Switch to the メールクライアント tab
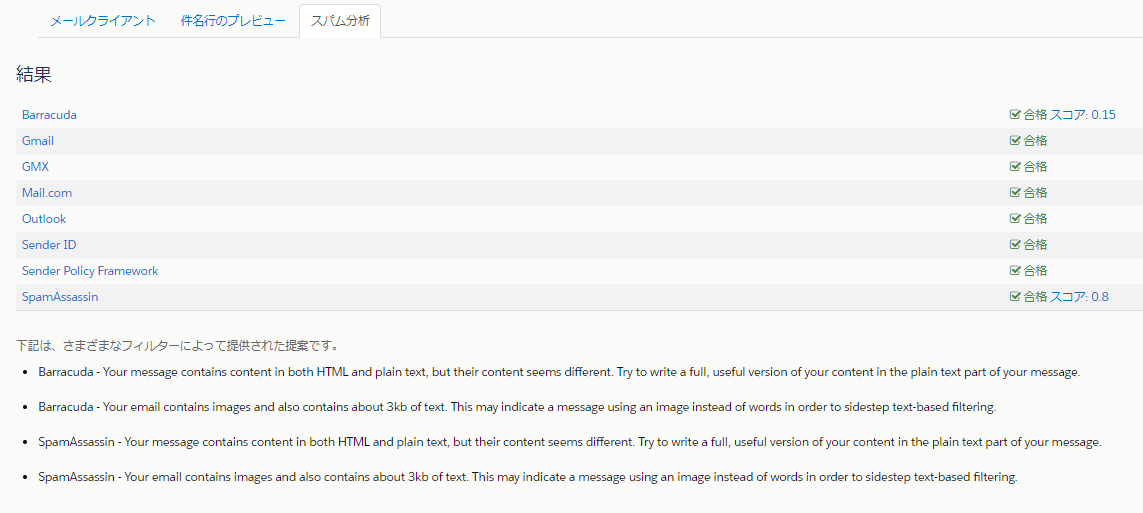 103,21
